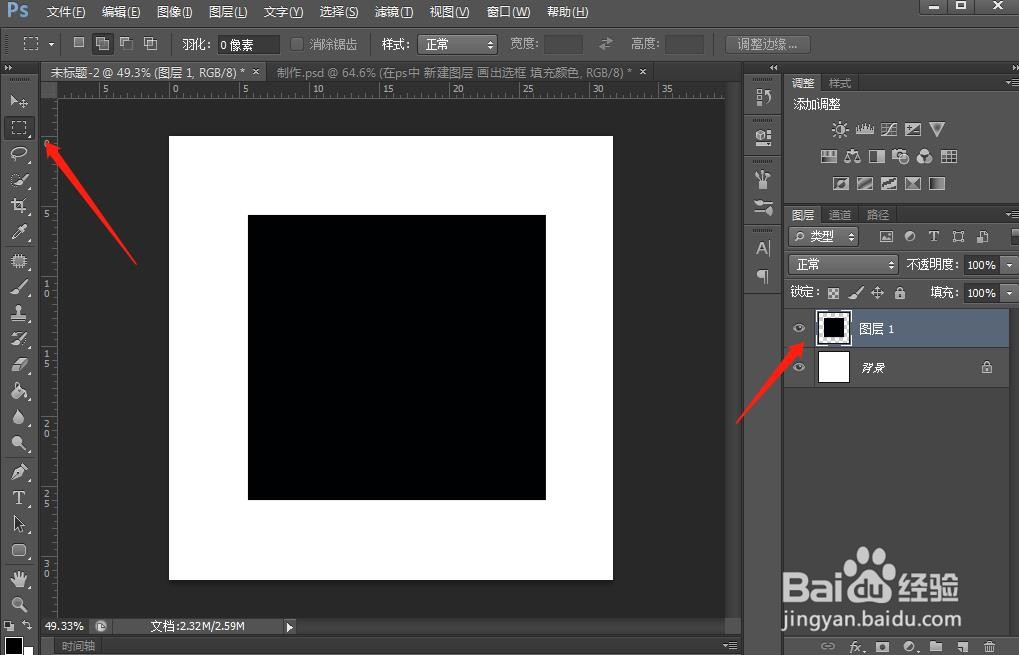Open the 填充 fill slider arrow
This screenshot has width=1019, height=655.
tap(1009, 292)
